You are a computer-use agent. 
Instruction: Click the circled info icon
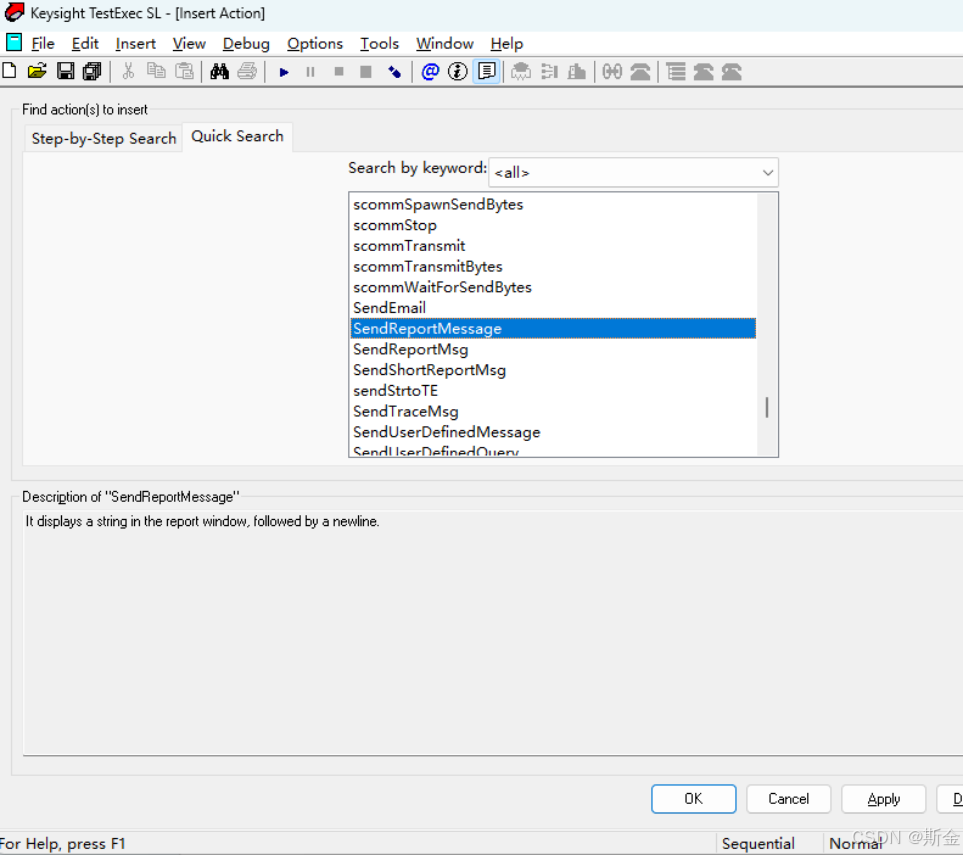(457, 71)
